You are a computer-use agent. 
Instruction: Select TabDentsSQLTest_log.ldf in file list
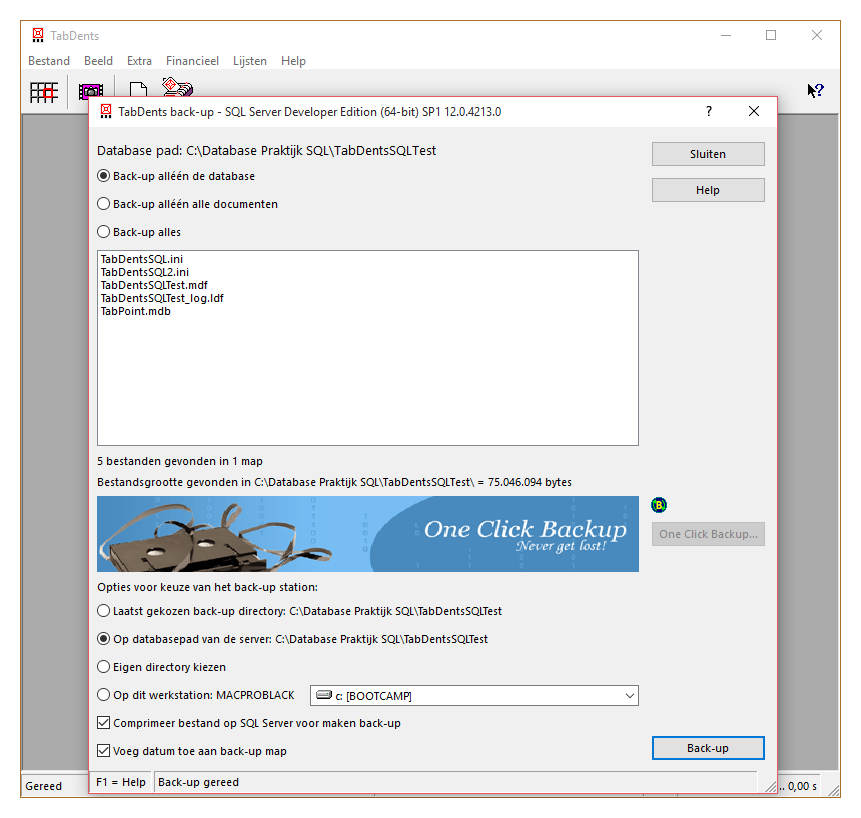click(x=162, y=298)
